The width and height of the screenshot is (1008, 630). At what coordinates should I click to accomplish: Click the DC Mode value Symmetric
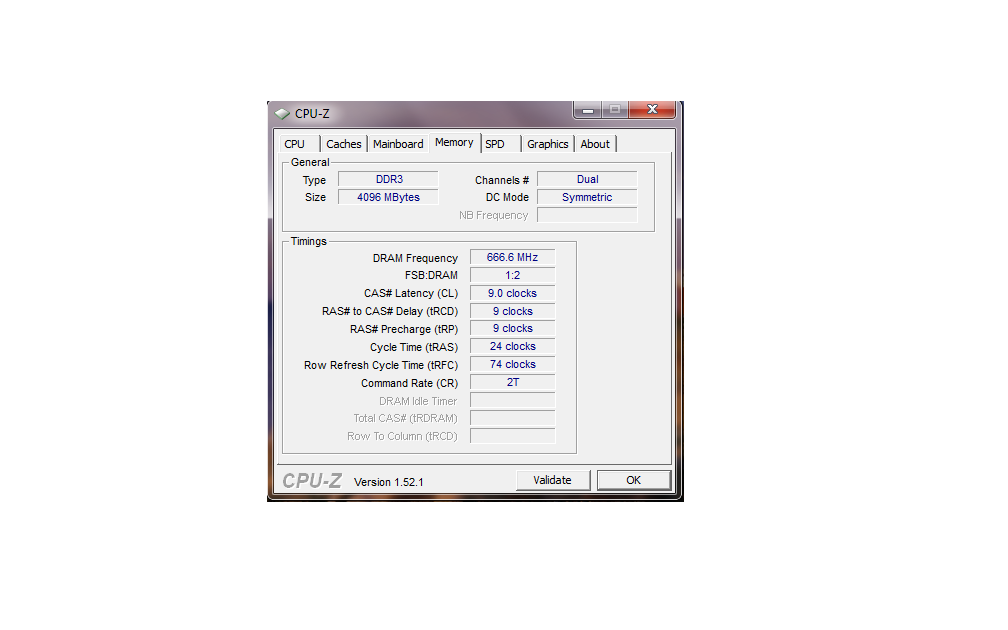[x=588, y=197]
